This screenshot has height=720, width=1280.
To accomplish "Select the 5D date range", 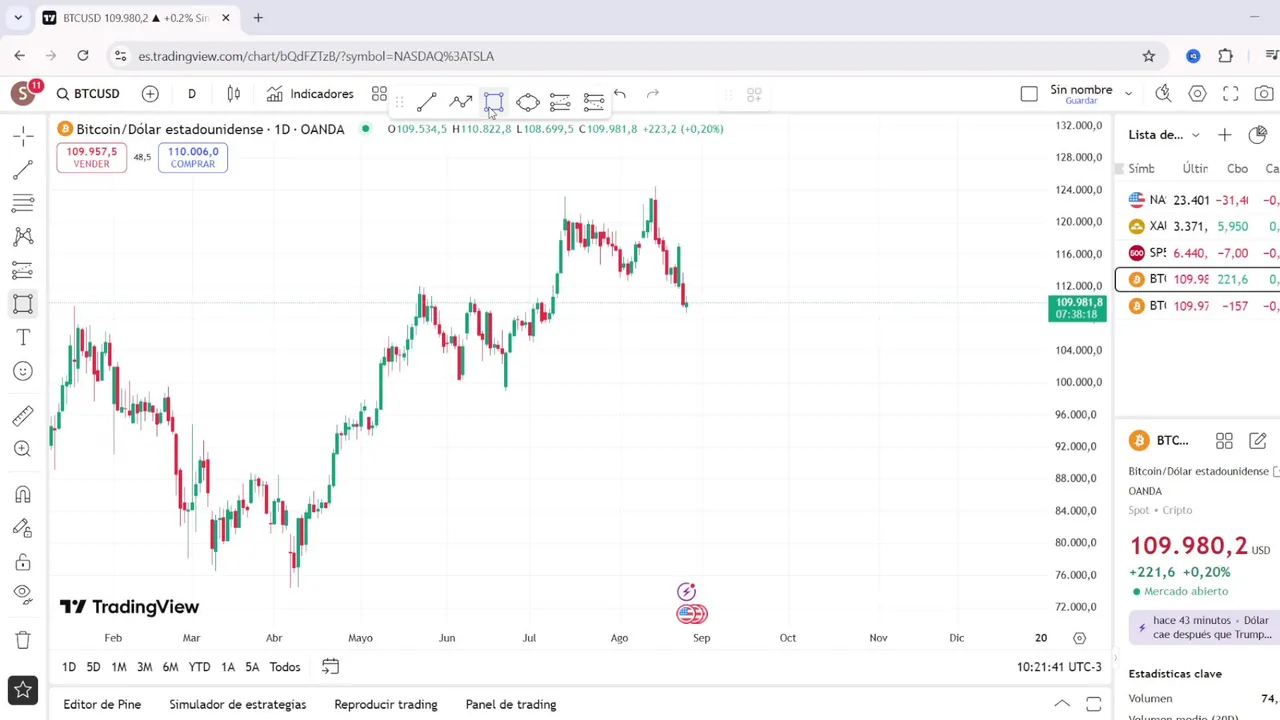I will pos(93,667).
